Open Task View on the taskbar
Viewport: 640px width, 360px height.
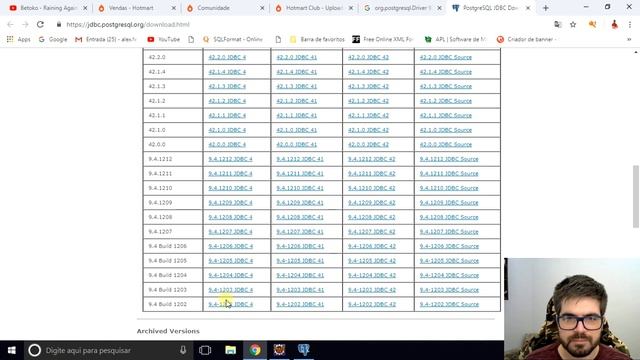pos(205,350)
